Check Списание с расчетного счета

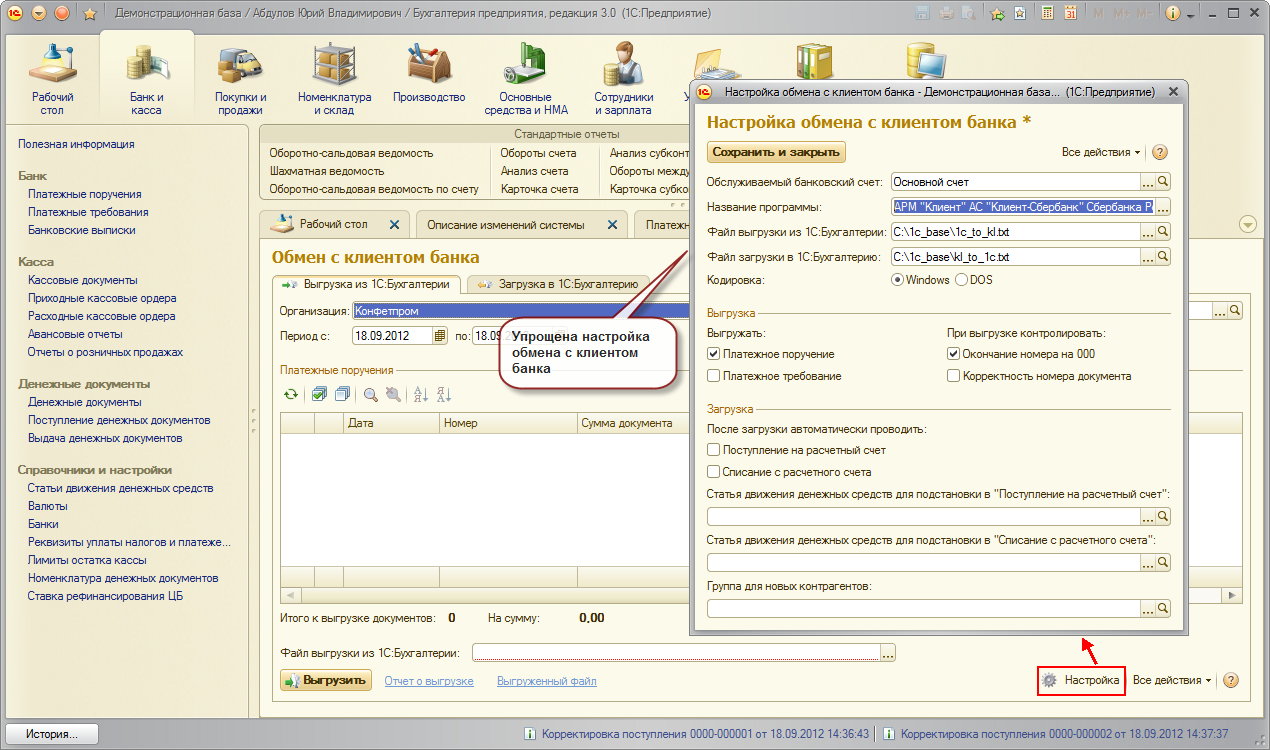713,472
